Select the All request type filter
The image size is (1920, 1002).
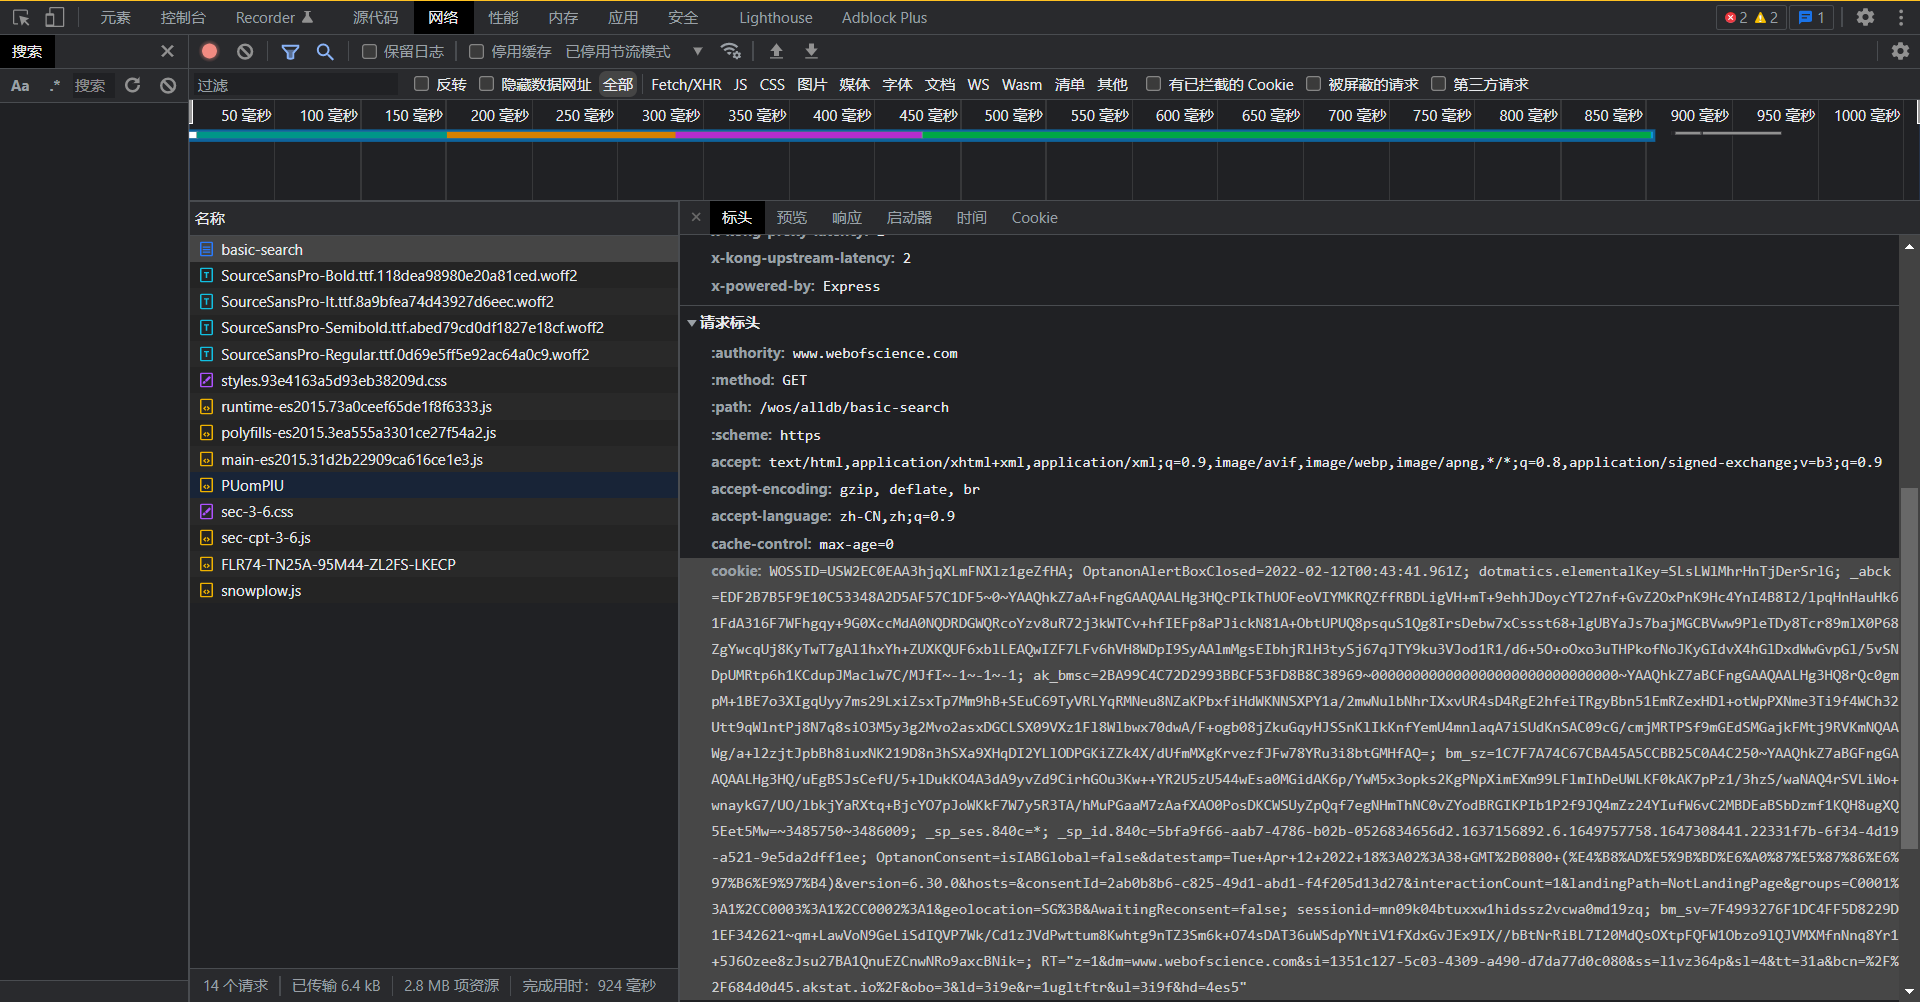618,85
